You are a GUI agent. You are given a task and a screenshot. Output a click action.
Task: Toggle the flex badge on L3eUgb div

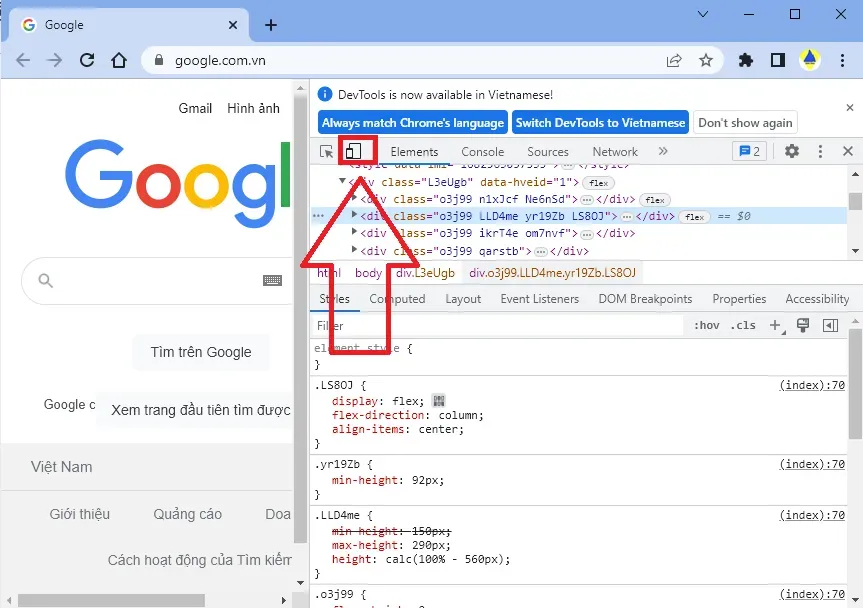(598, 183)
